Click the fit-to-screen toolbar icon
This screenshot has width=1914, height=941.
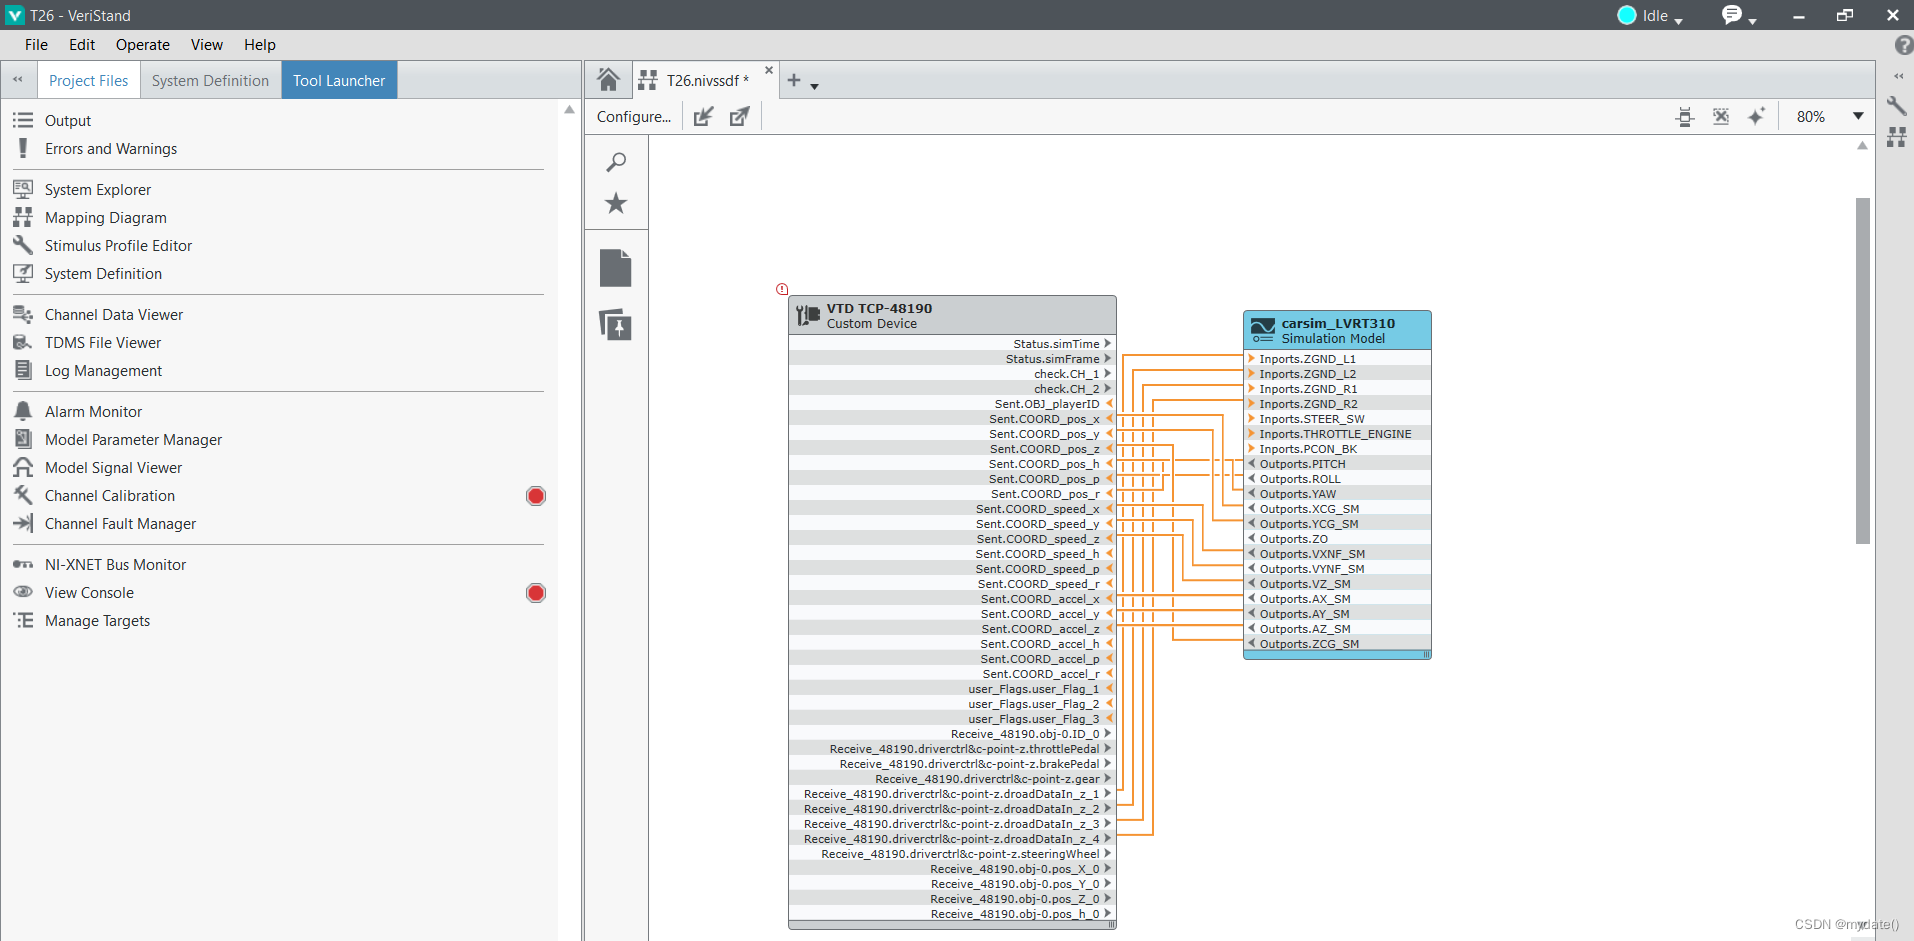tap(1721, 117)
